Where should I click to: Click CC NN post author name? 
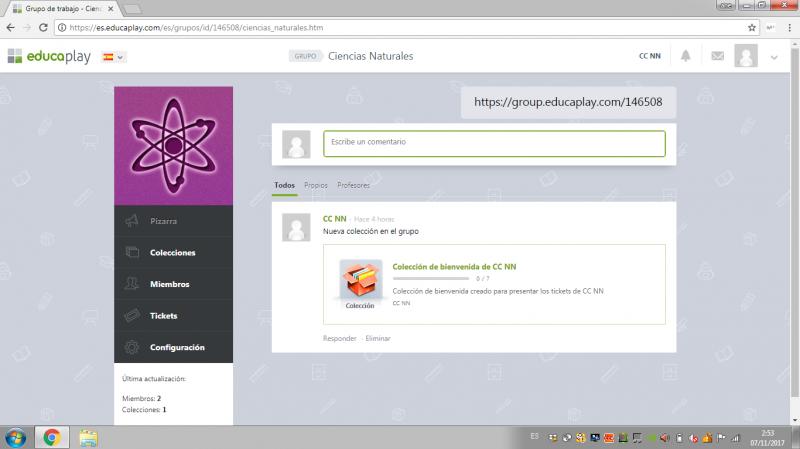coord(335,219)
